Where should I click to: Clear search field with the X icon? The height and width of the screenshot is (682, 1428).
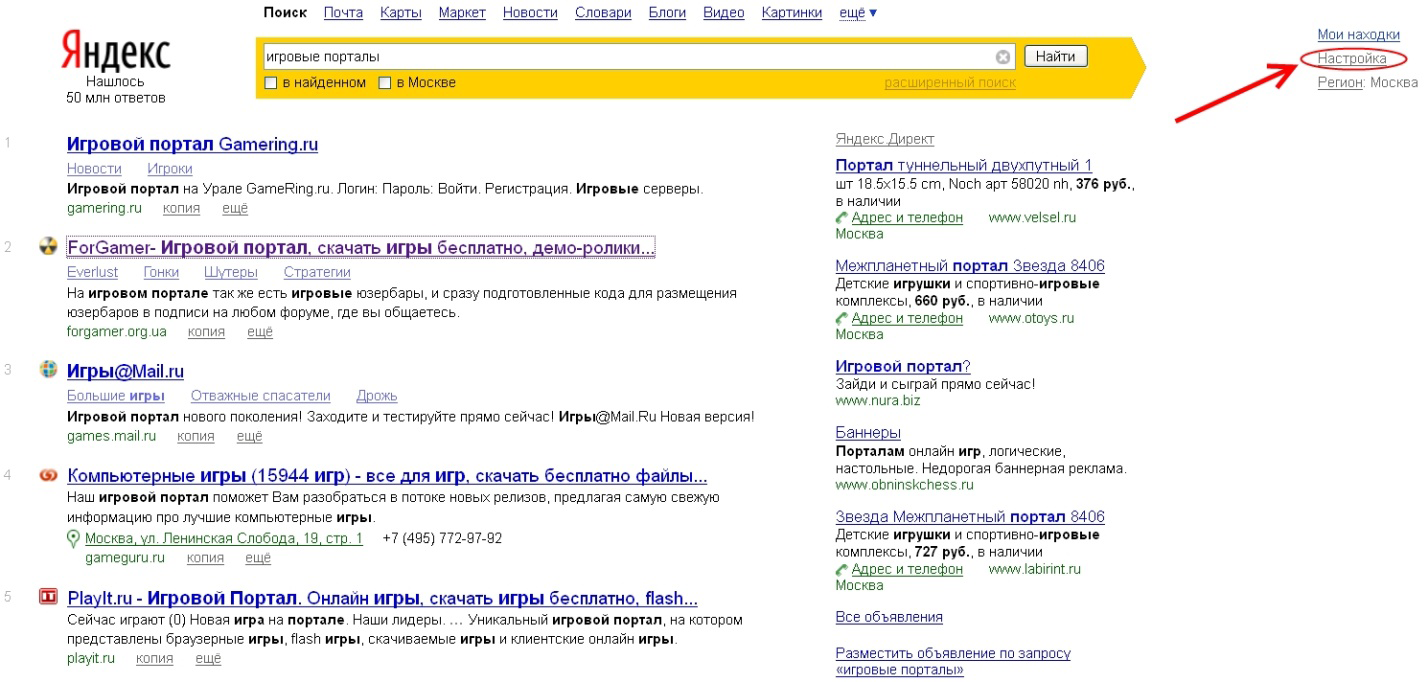coord(1003,57)
